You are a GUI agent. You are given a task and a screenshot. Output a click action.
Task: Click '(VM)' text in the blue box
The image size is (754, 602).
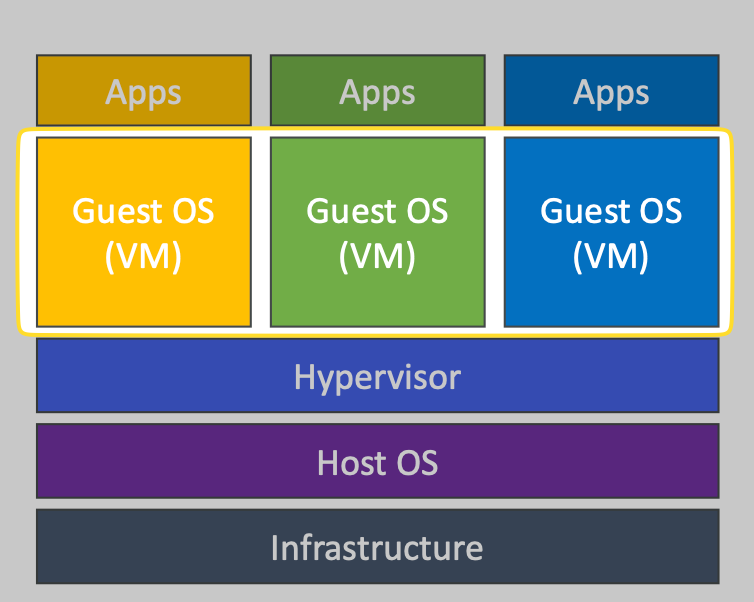pyautogui.click(x=611, y=256)
